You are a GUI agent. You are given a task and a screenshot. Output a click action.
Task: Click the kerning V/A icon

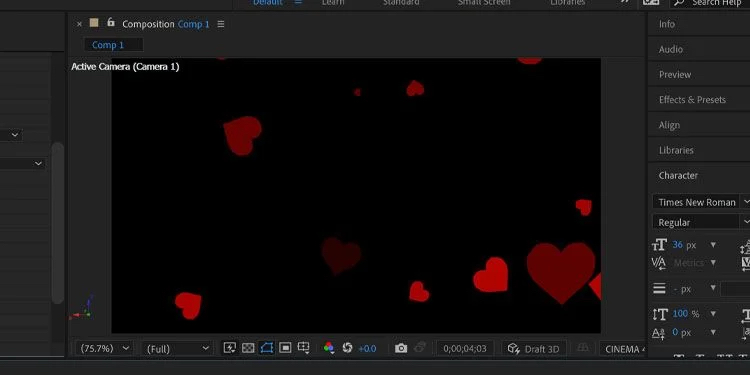[659, 263]
